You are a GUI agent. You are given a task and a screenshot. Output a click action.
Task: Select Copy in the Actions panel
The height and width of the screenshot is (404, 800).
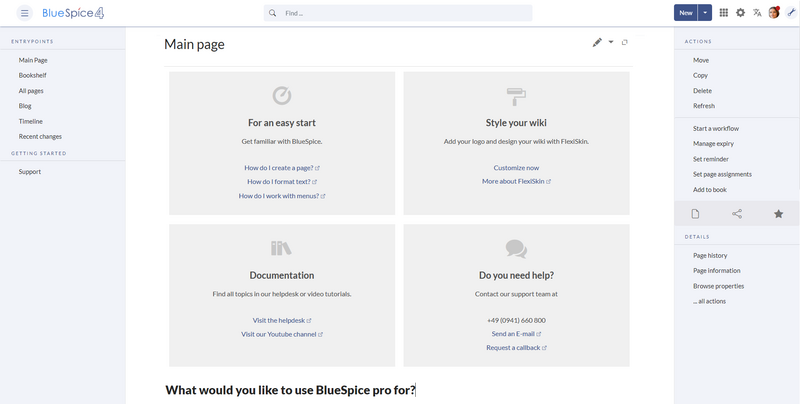pos(701,75)
